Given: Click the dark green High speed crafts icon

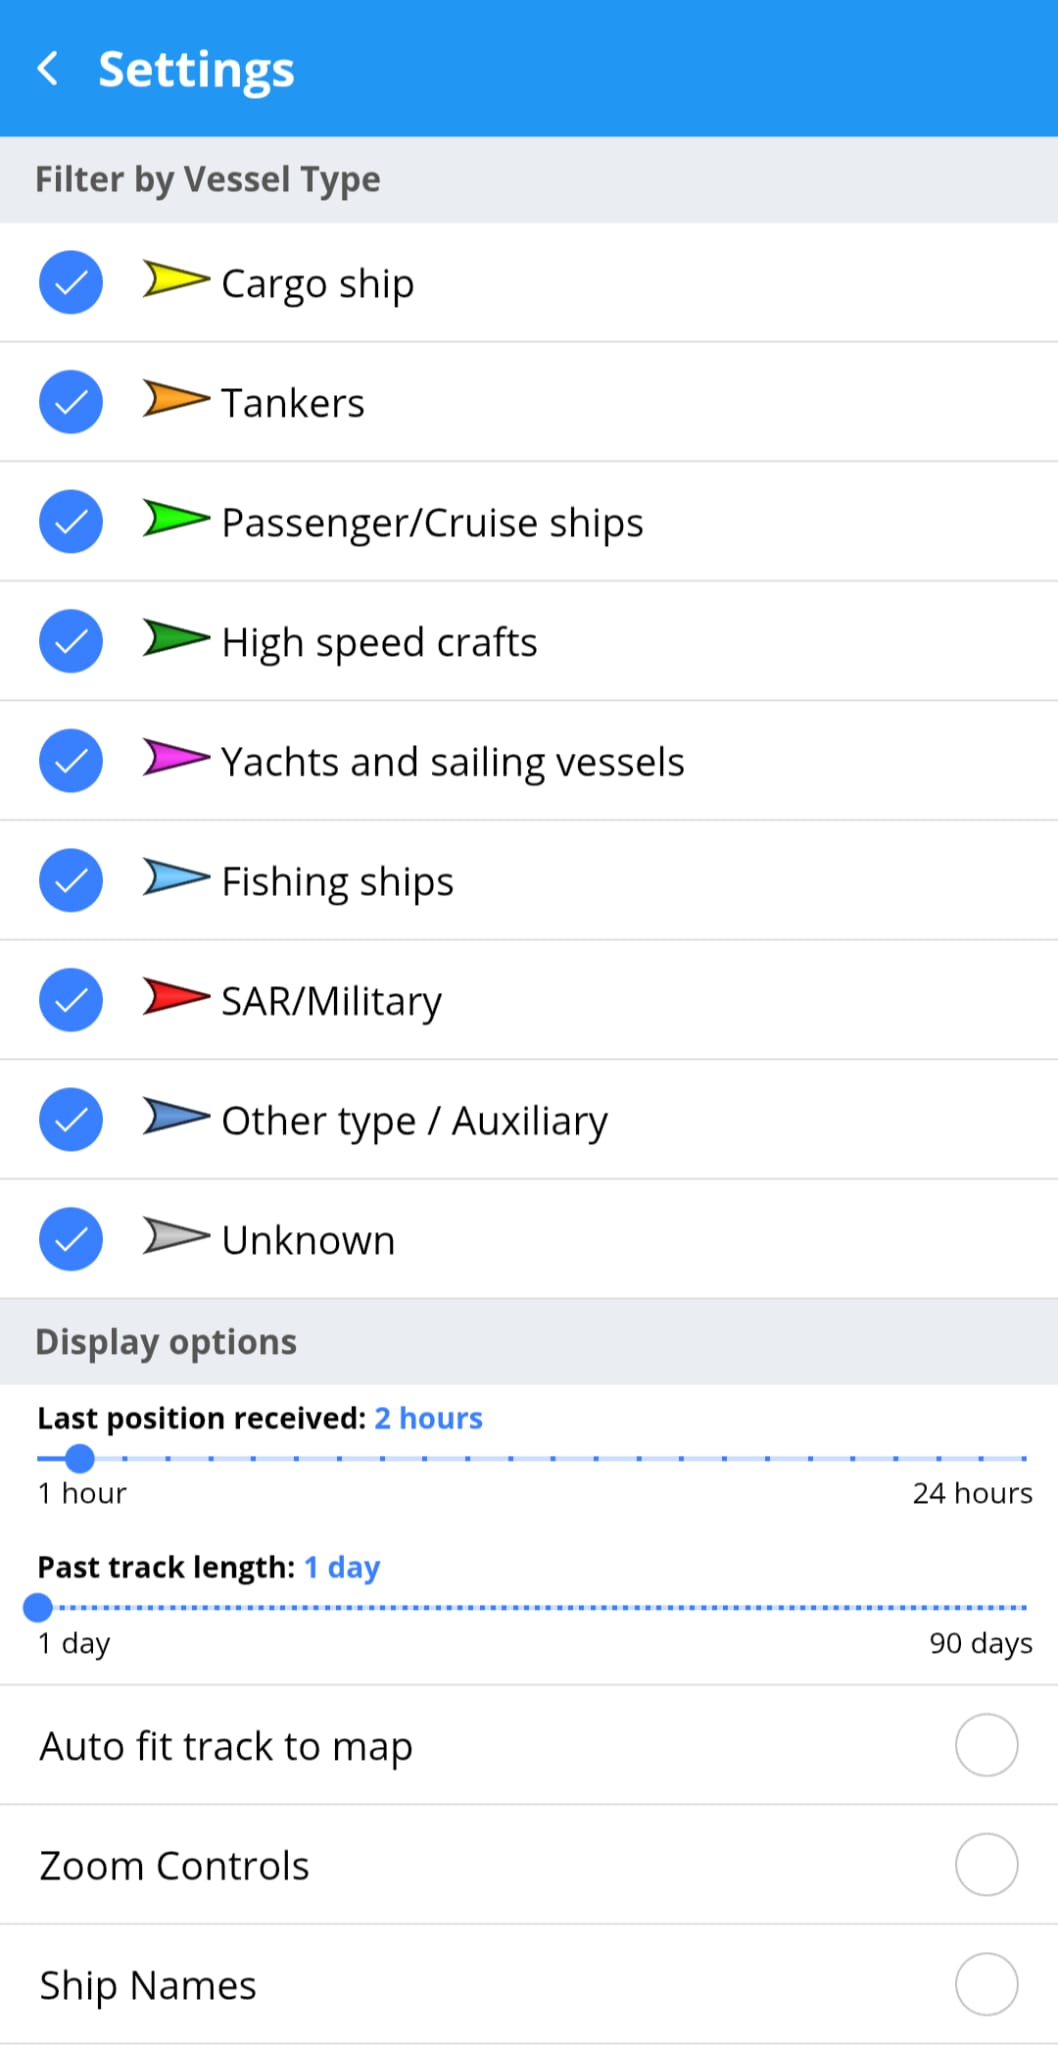Looking at the screenshot, I should (175, 638).
